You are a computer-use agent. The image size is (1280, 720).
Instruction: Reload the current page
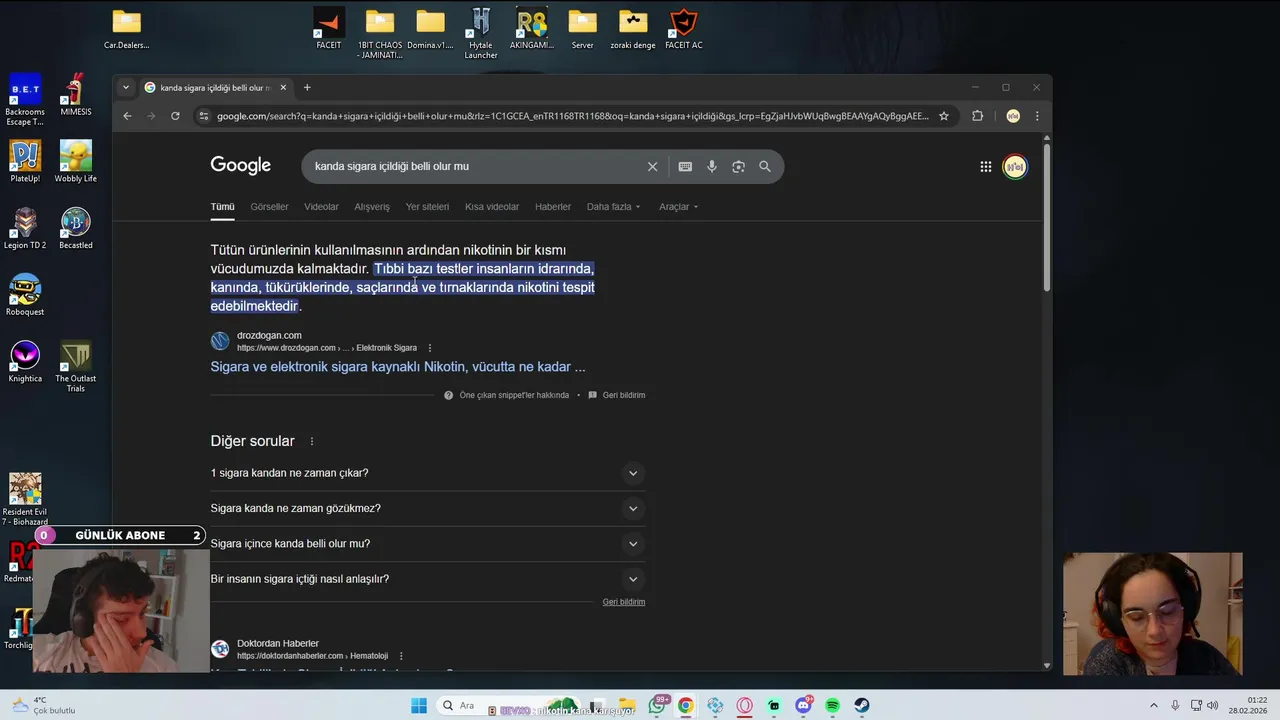coord(175,116)
